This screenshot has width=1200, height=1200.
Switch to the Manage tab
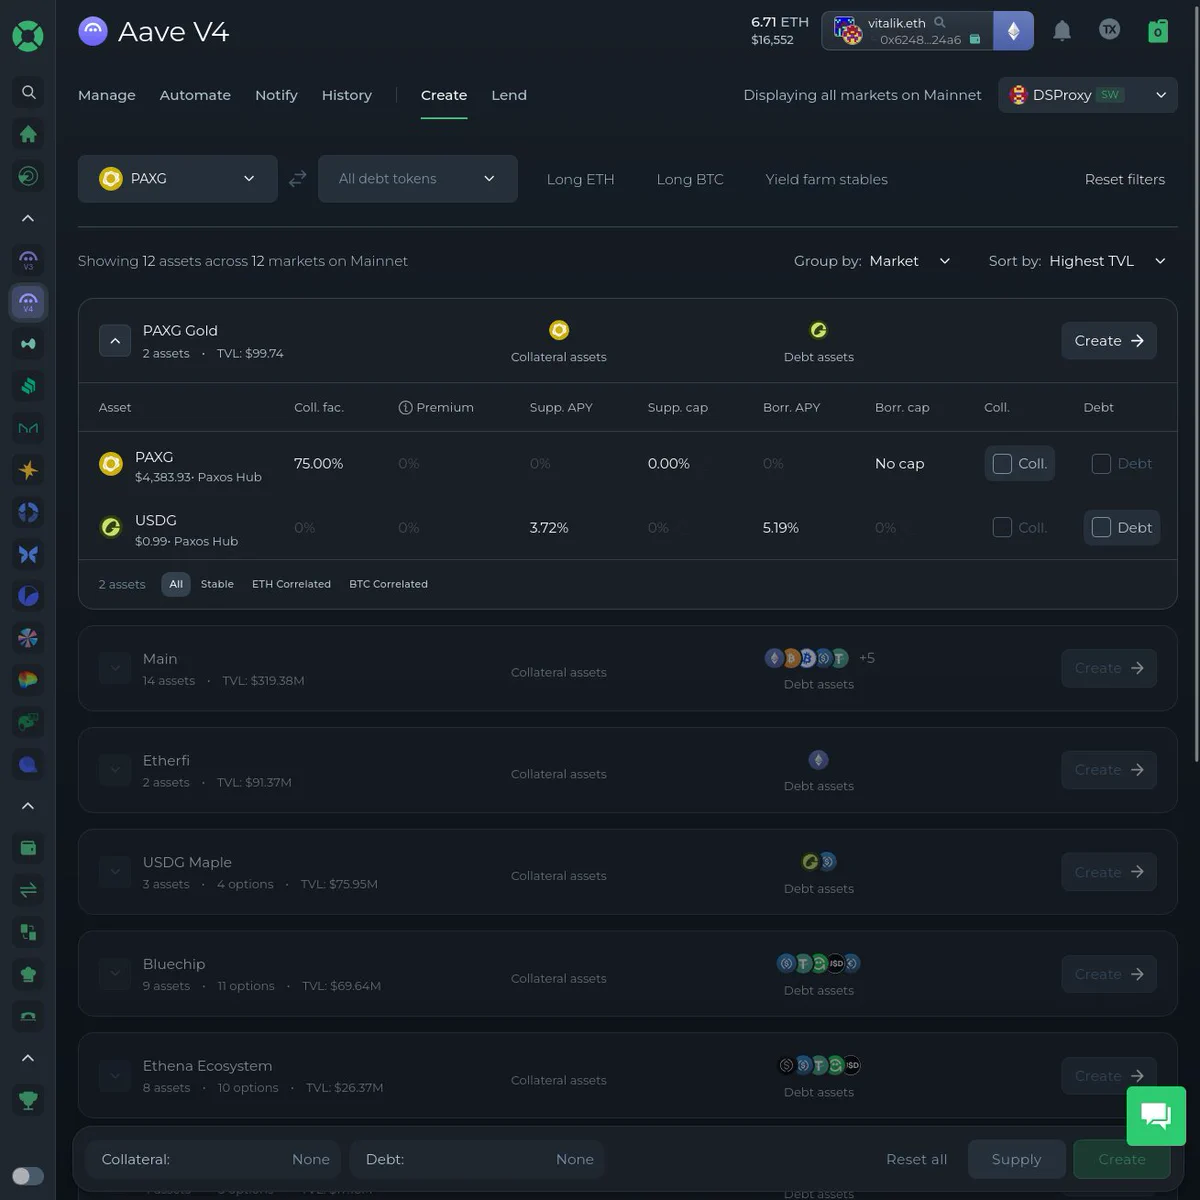coord(107,95)
